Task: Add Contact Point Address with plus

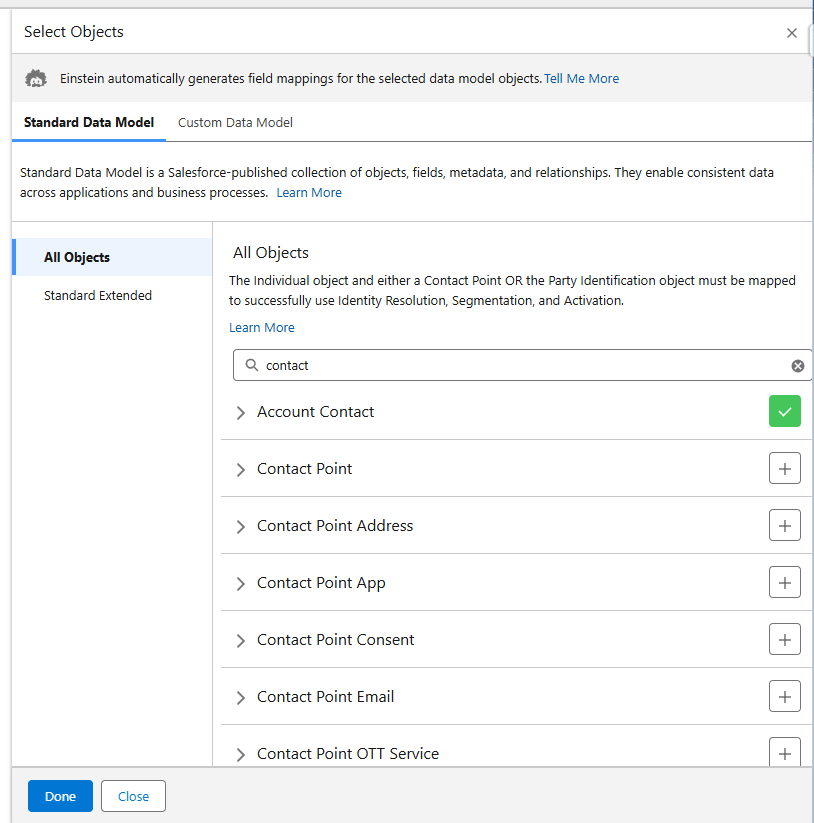Action: click(x=785, y=525)
